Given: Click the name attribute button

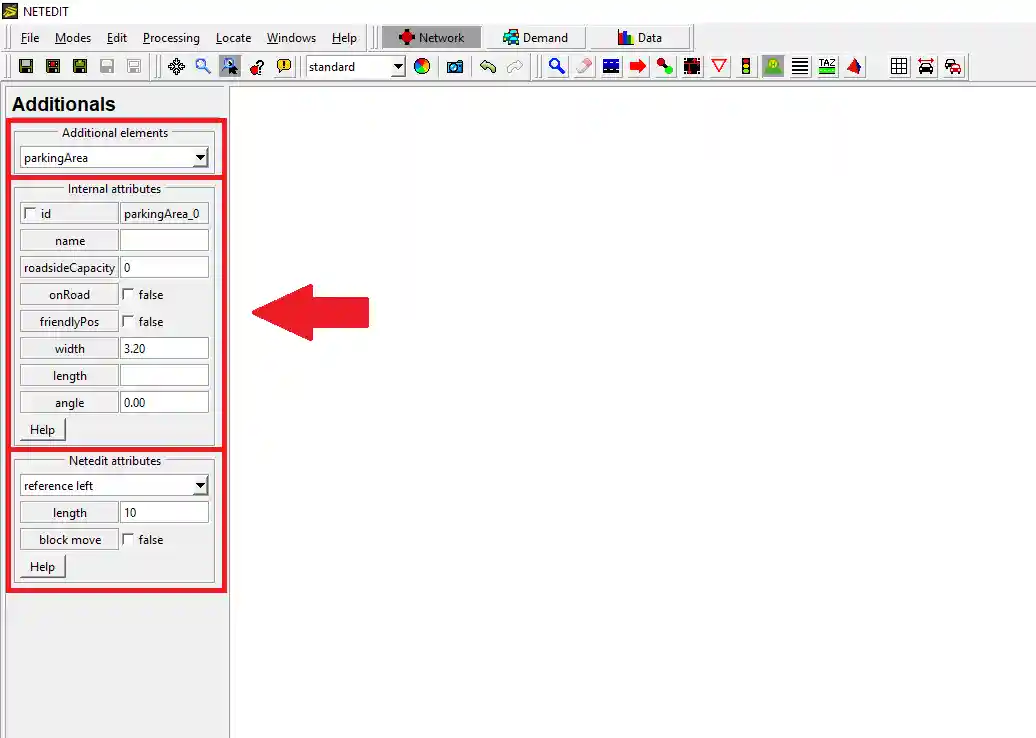Looking at the screenshot, I should click(x=69, y=240).
